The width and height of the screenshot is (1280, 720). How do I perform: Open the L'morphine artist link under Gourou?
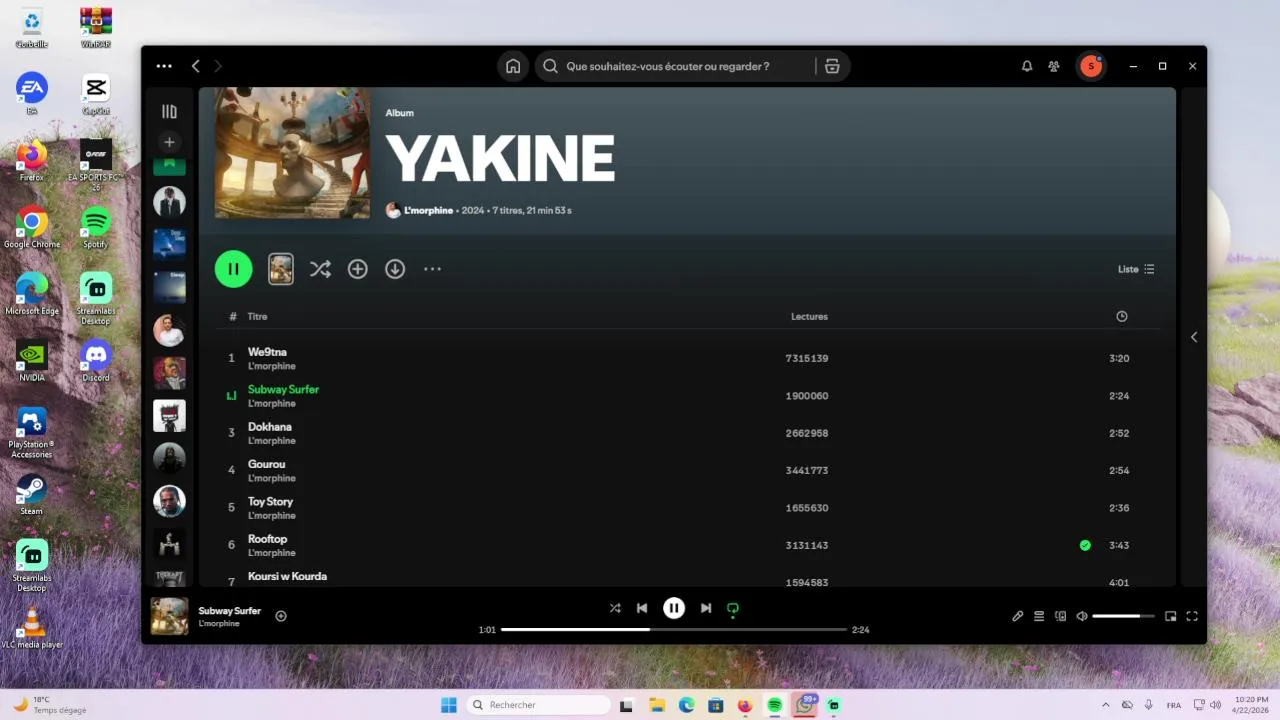click(272, 478)
